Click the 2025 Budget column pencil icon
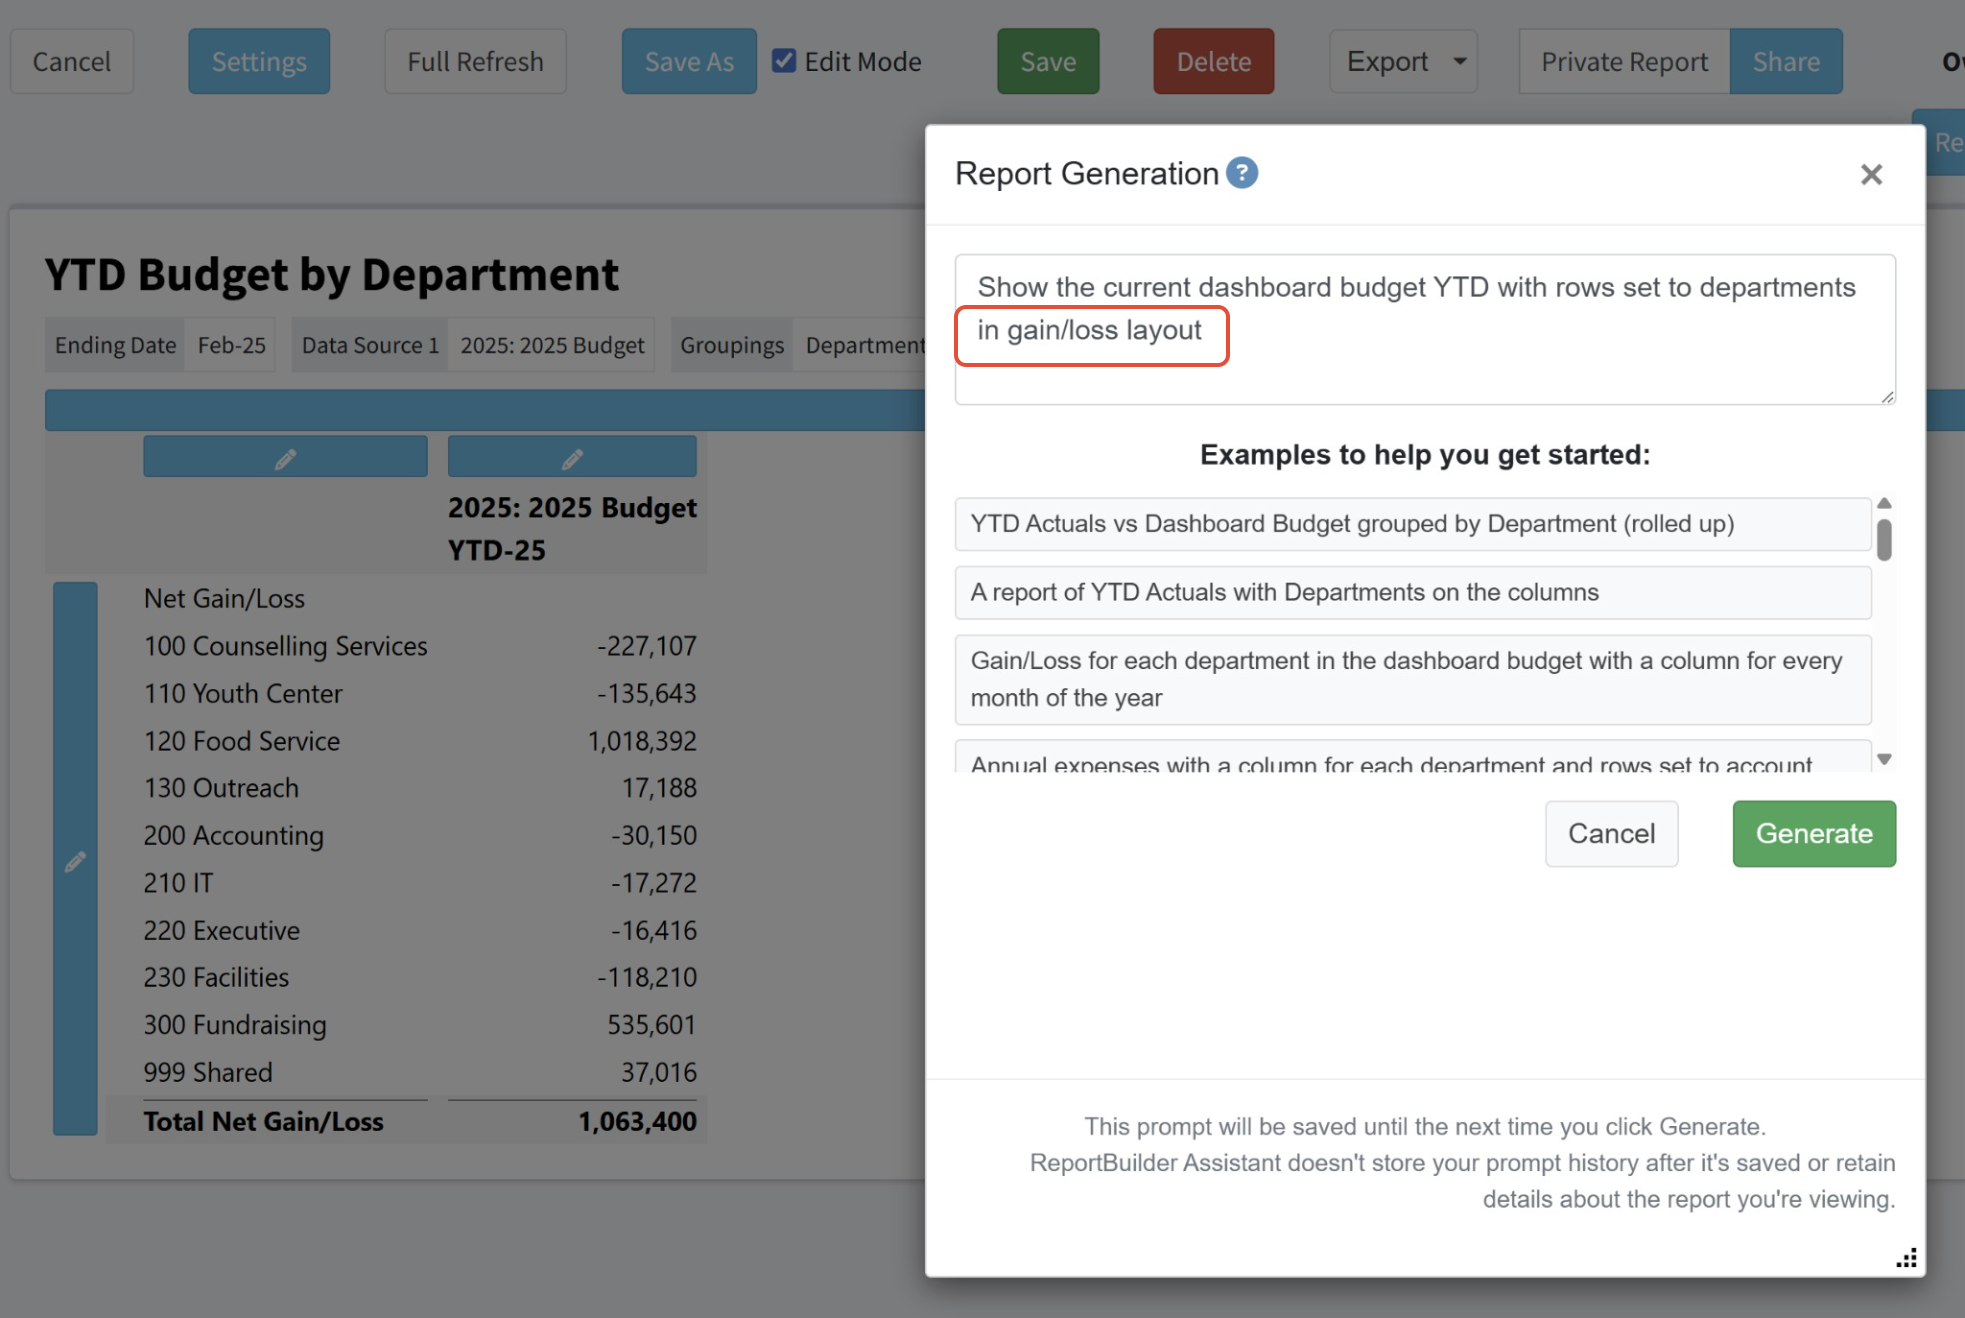The height and width of the screenshot is (1318, 1965). (x=572, y=458)
